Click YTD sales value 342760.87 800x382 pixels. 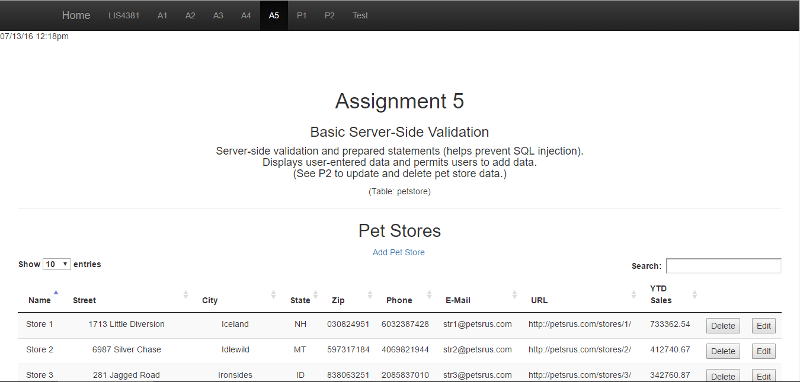coord(670,375)
